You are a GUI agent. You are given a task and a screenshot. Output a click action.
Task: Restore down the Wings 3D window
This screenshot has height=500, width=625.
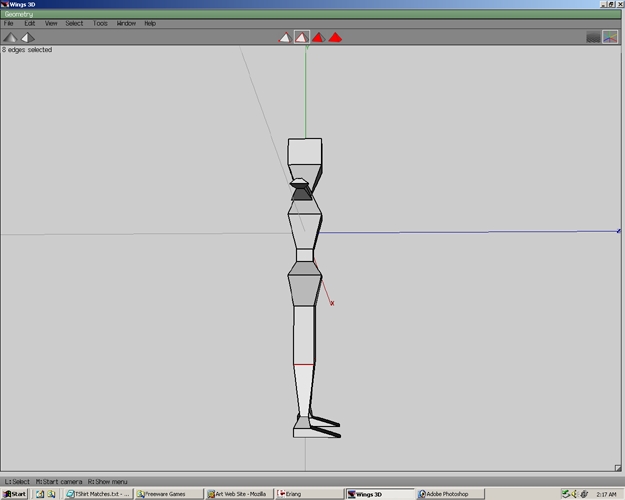[x=611, y=4]
